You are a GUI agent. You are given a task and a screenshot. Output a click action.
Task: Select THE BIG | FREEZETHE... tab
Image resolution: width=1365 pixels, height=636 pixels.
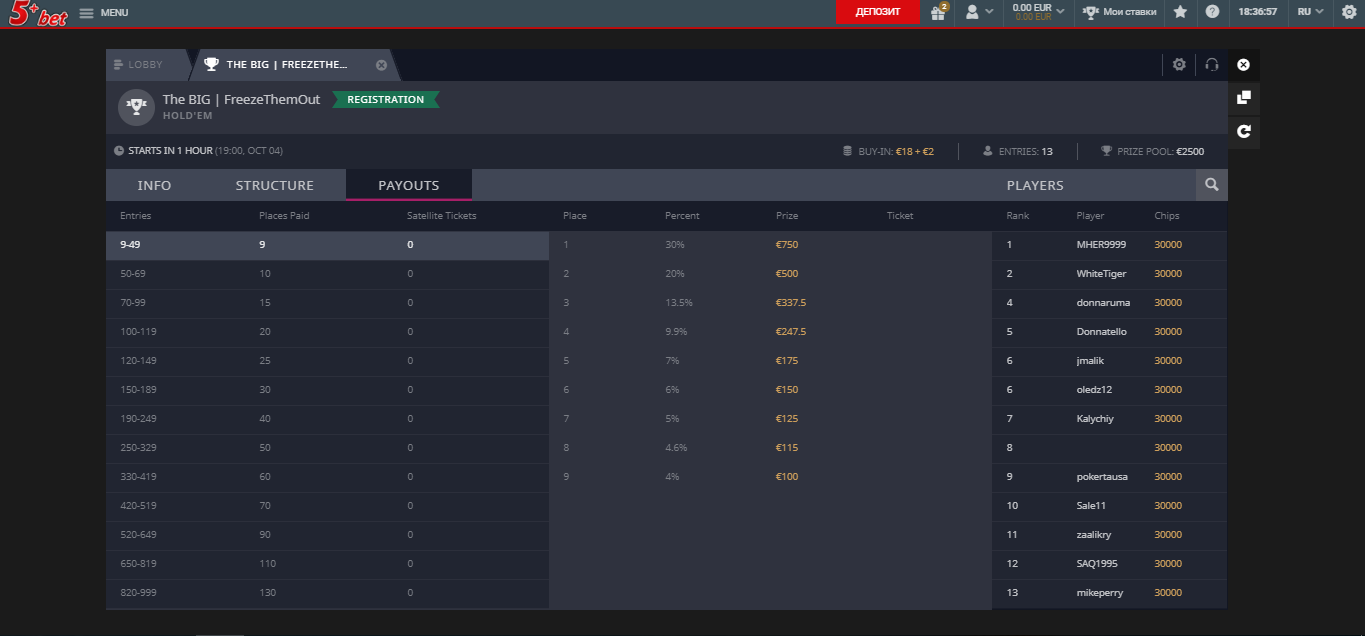(x=287, y=65)
